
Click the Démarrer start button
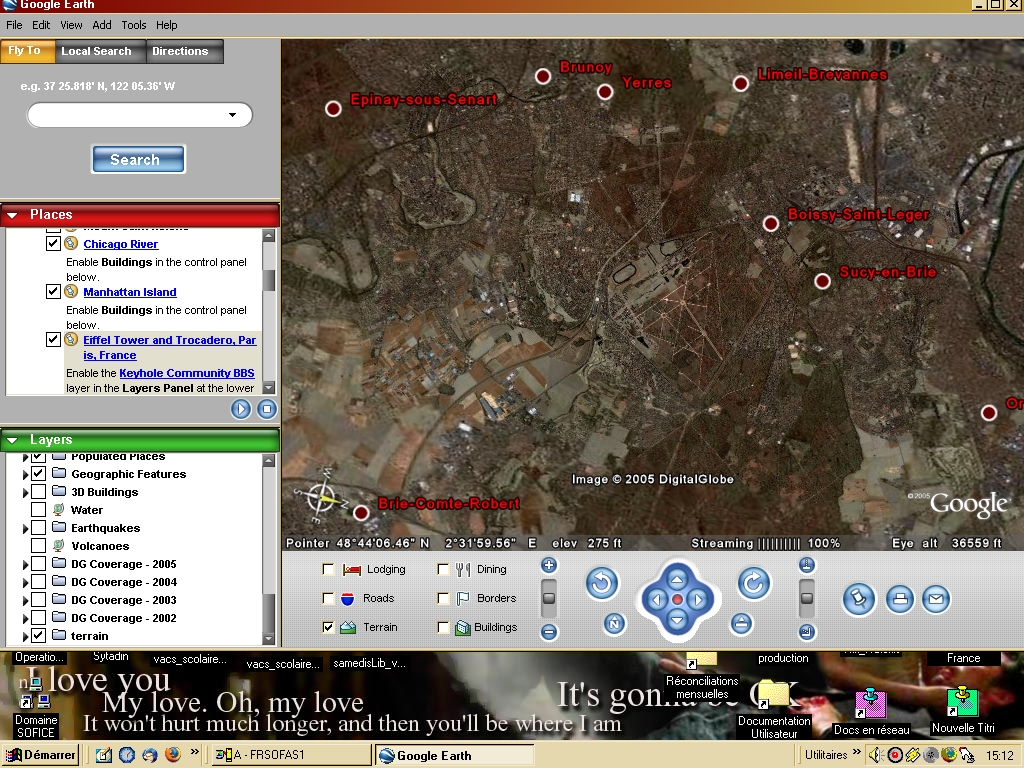click(41, 755)
